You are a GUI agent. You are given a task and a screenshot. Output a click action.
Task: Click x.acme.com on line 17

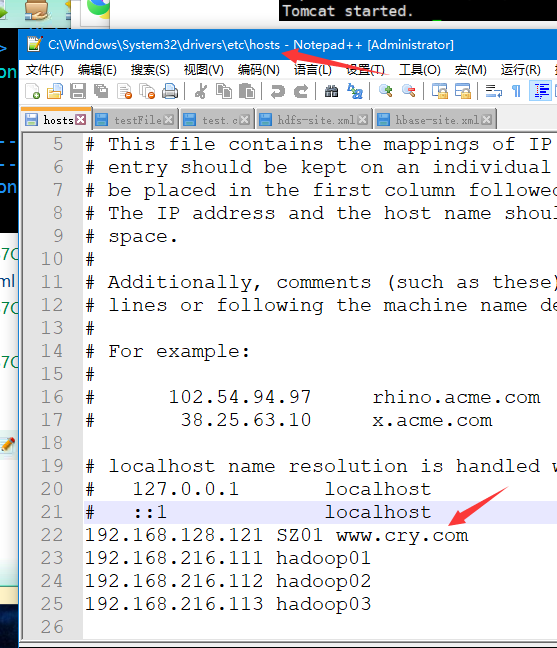pos(432,420)
